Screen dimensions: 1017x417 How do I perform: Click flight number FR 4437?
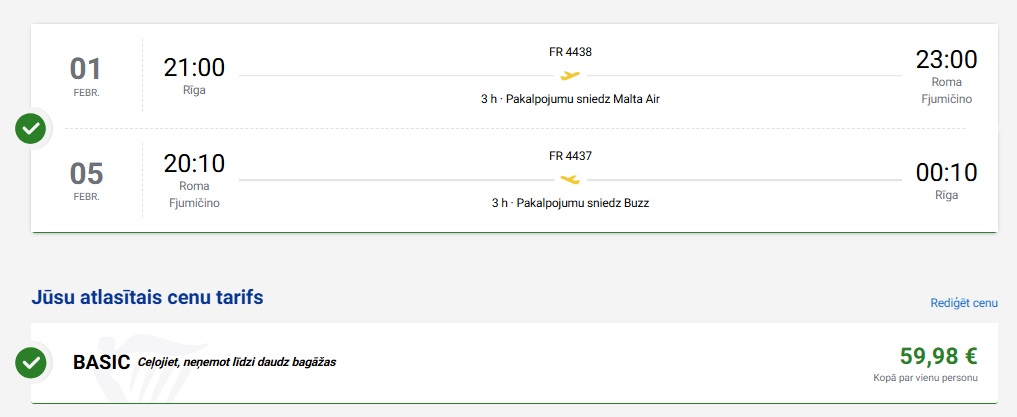click(x=570, y=155)
